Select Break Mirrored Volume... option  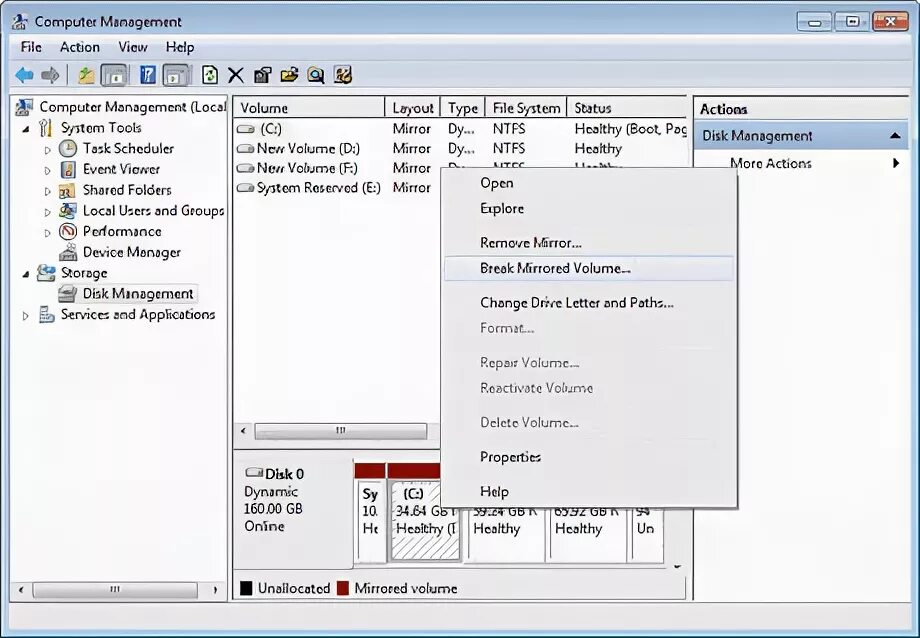tap(589, 268)
